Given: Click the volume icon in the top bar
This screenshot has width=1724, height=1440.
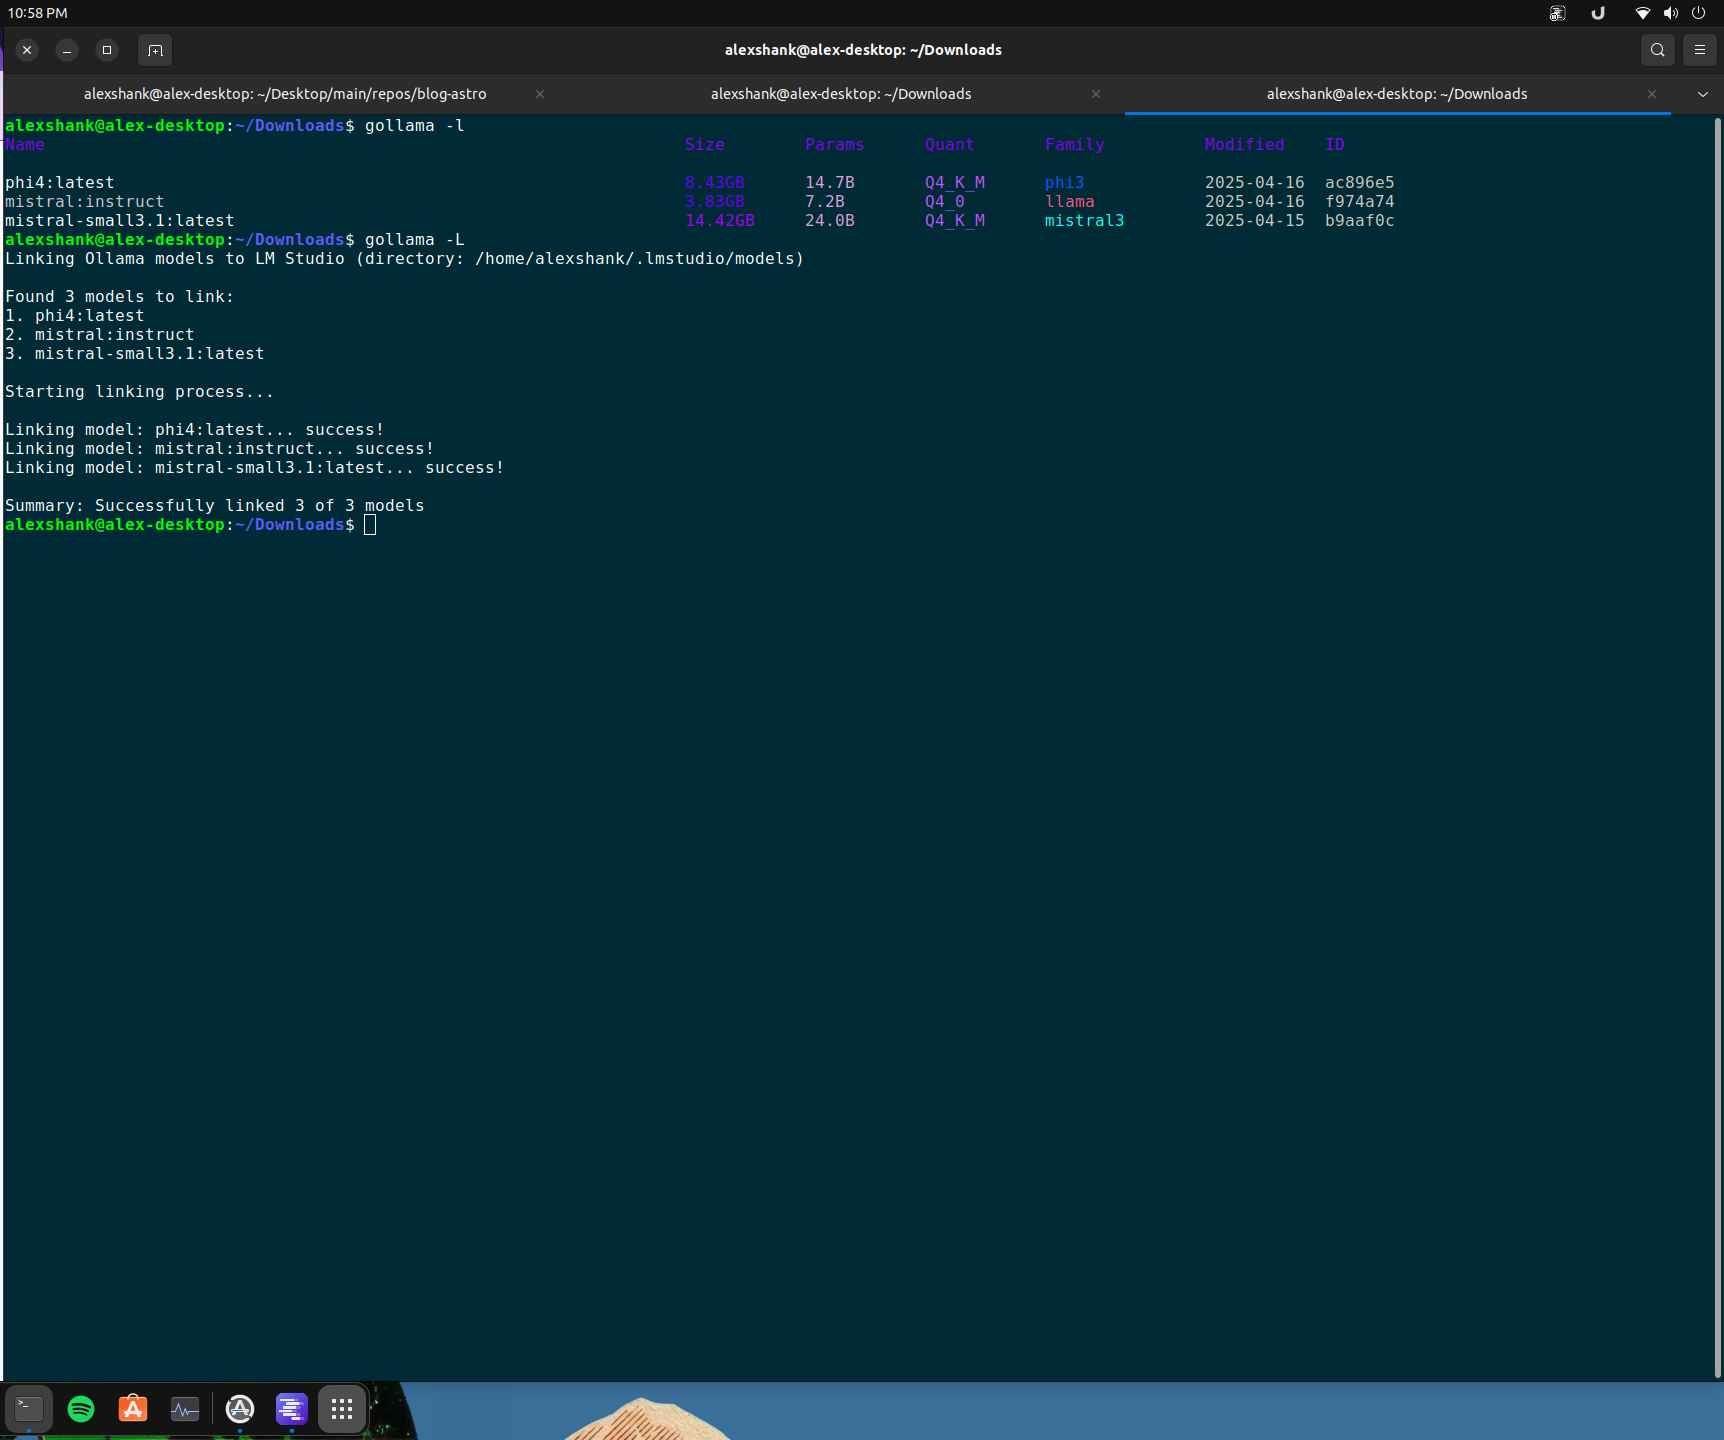Looking at the screenshot, I should tap(1670, 13).
